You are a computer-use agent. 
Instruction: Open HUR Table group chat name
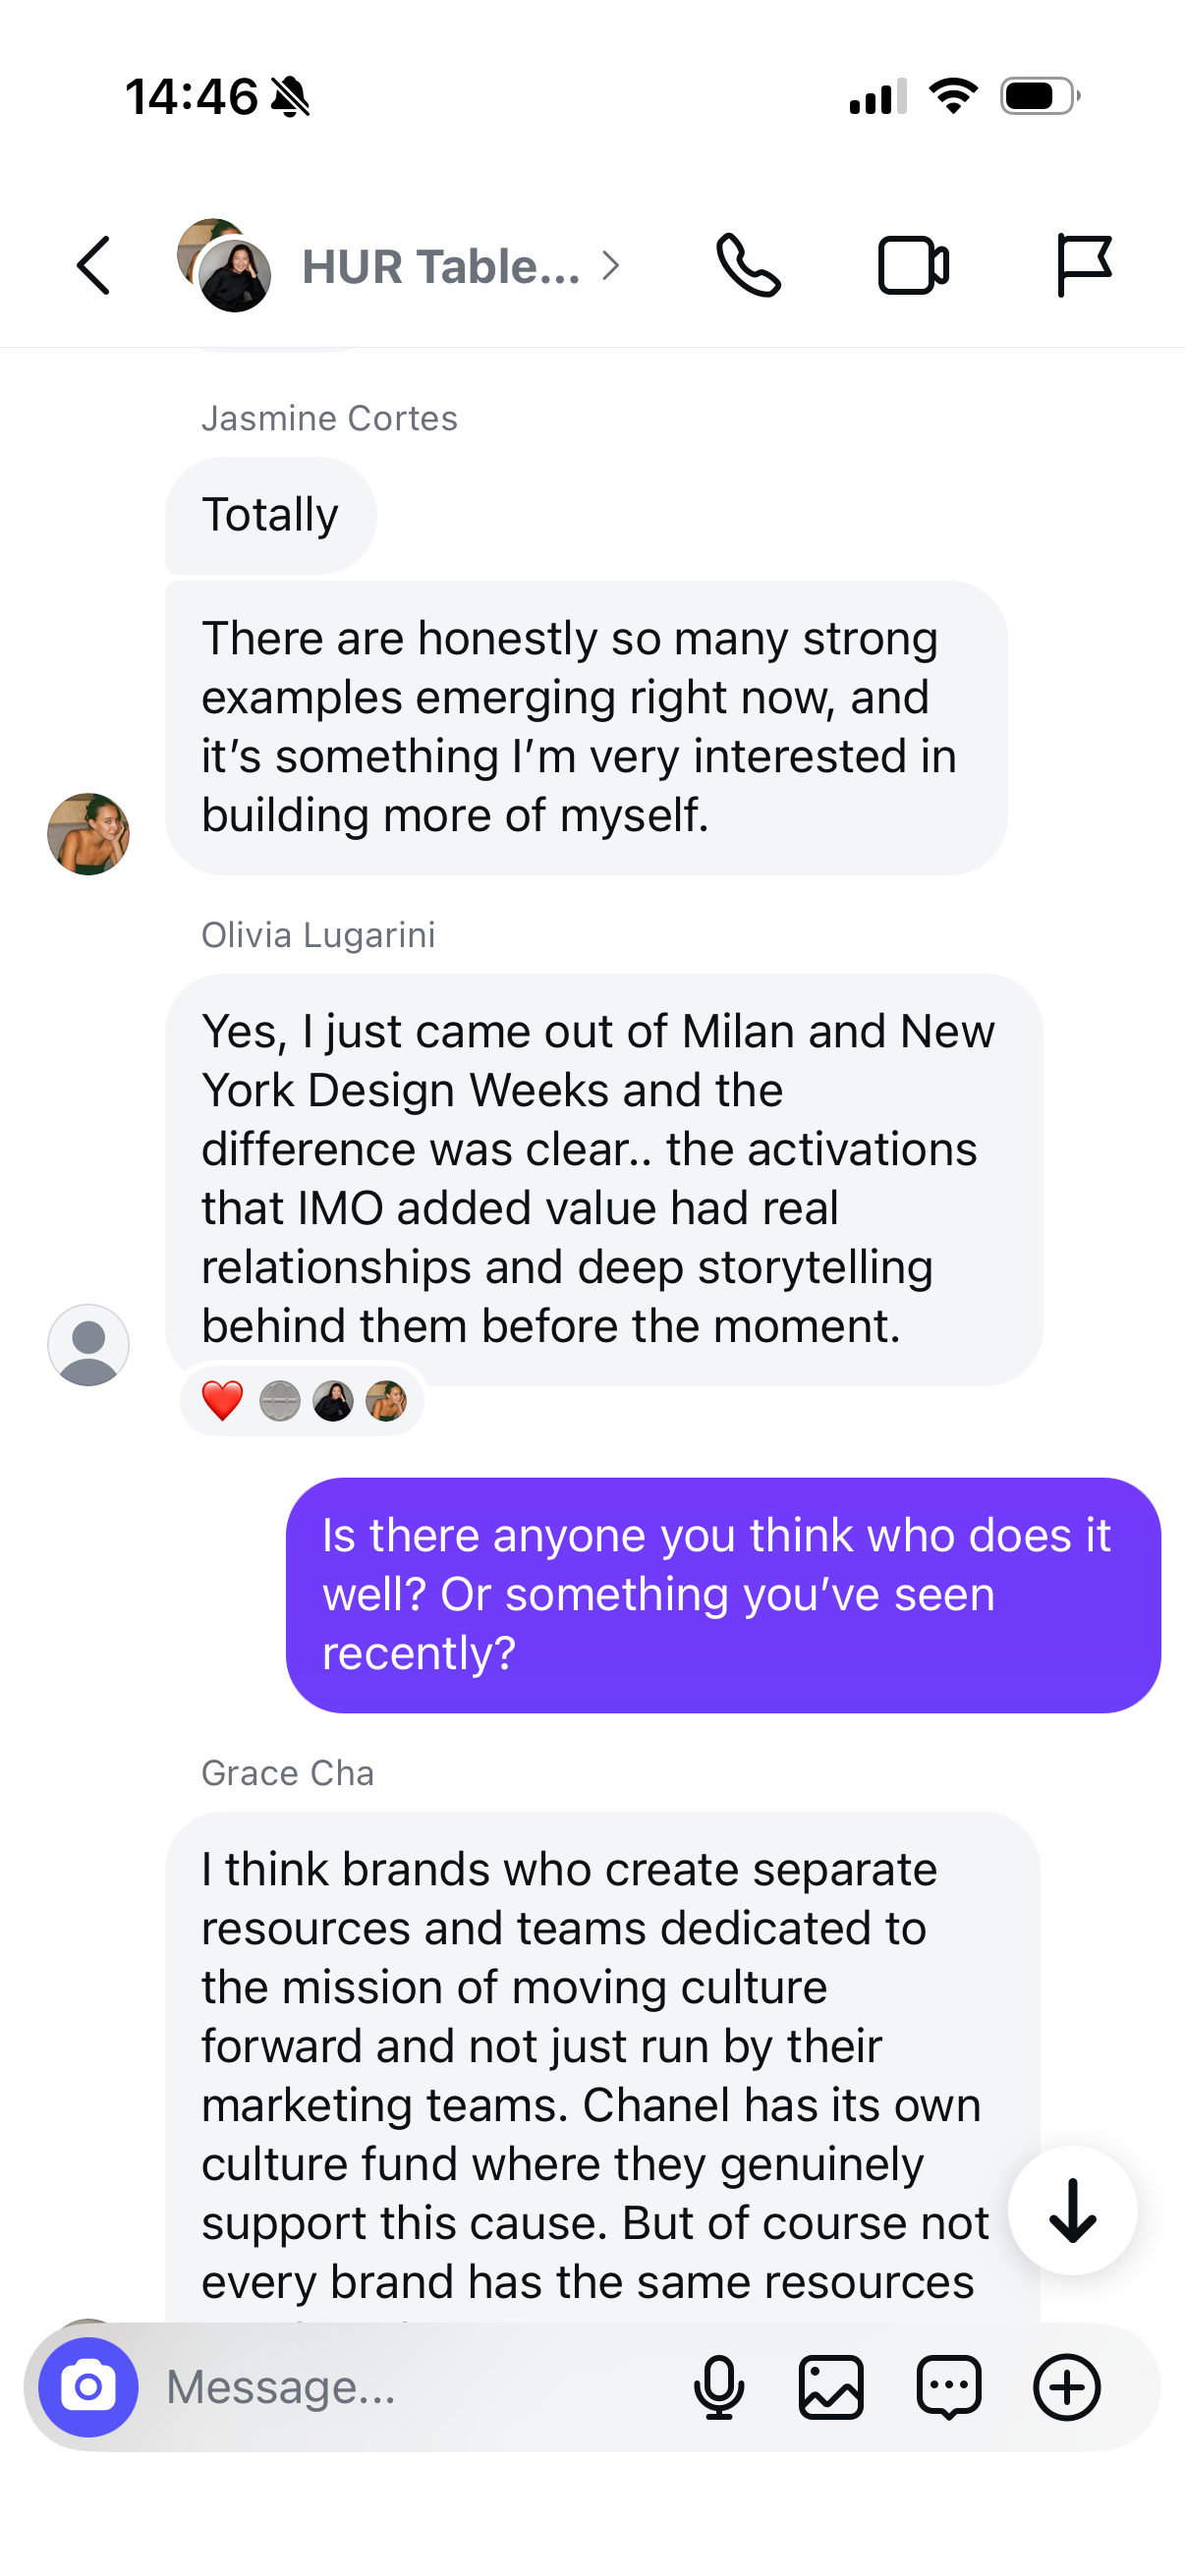click(441, 267)
